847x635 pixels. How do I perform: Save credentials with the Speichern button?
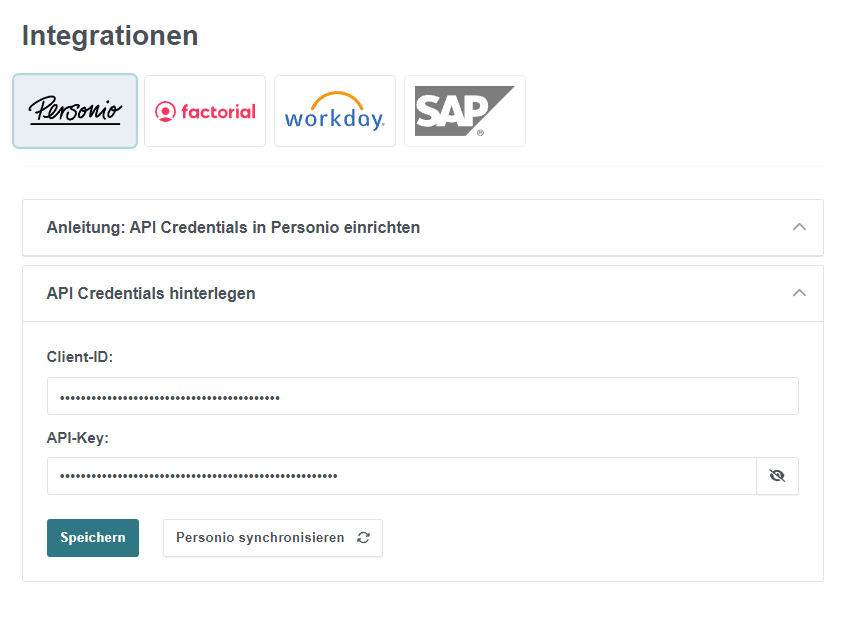(93, 538)
